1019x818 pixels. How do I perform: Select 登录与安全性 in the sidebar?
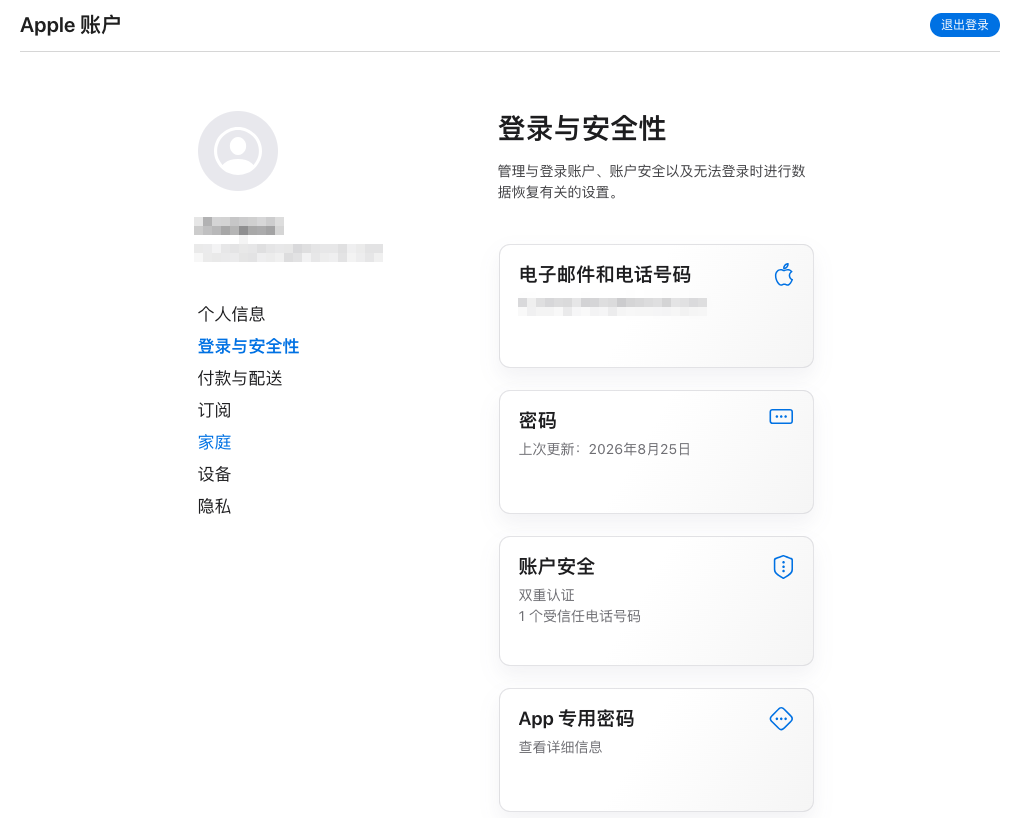(x=248, y=346)
